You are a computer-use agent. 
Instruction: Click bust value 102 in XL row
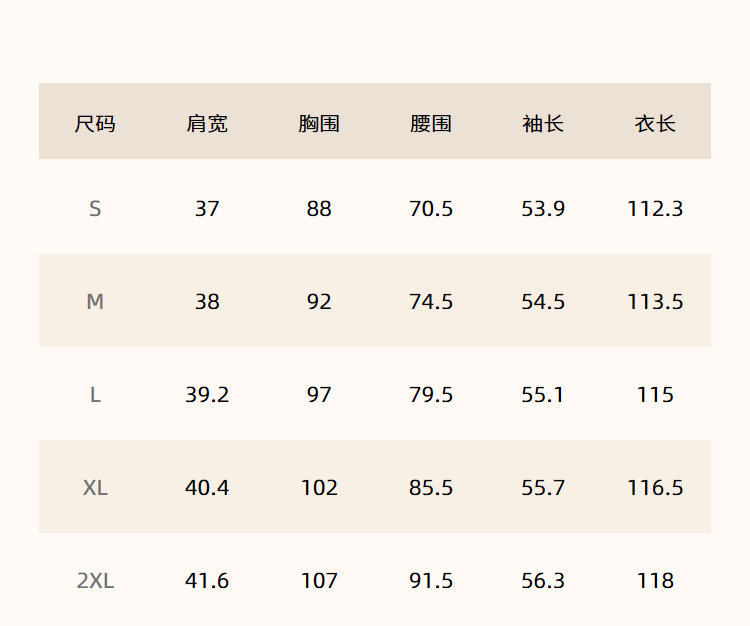click(319, 487)
